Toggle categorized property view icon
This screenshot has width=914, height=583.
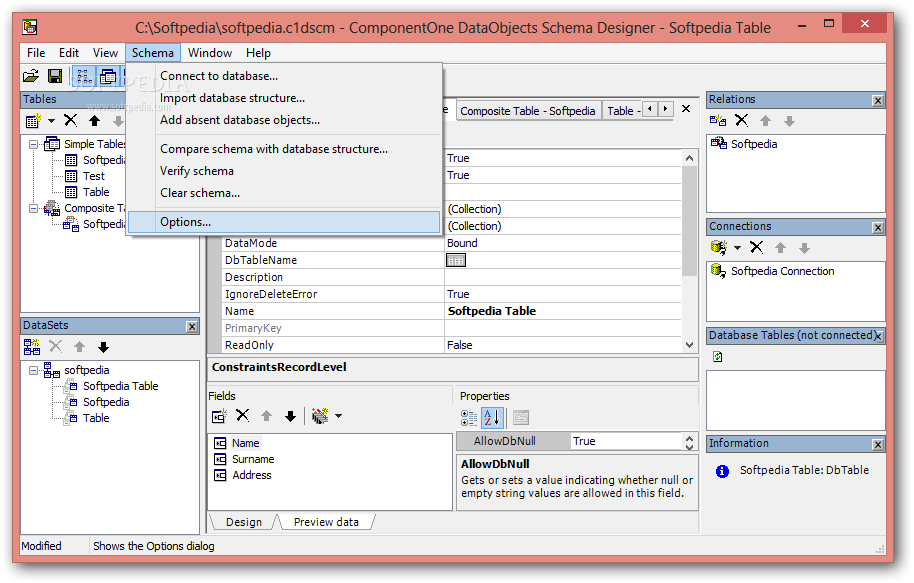click(x=469, y=417)
